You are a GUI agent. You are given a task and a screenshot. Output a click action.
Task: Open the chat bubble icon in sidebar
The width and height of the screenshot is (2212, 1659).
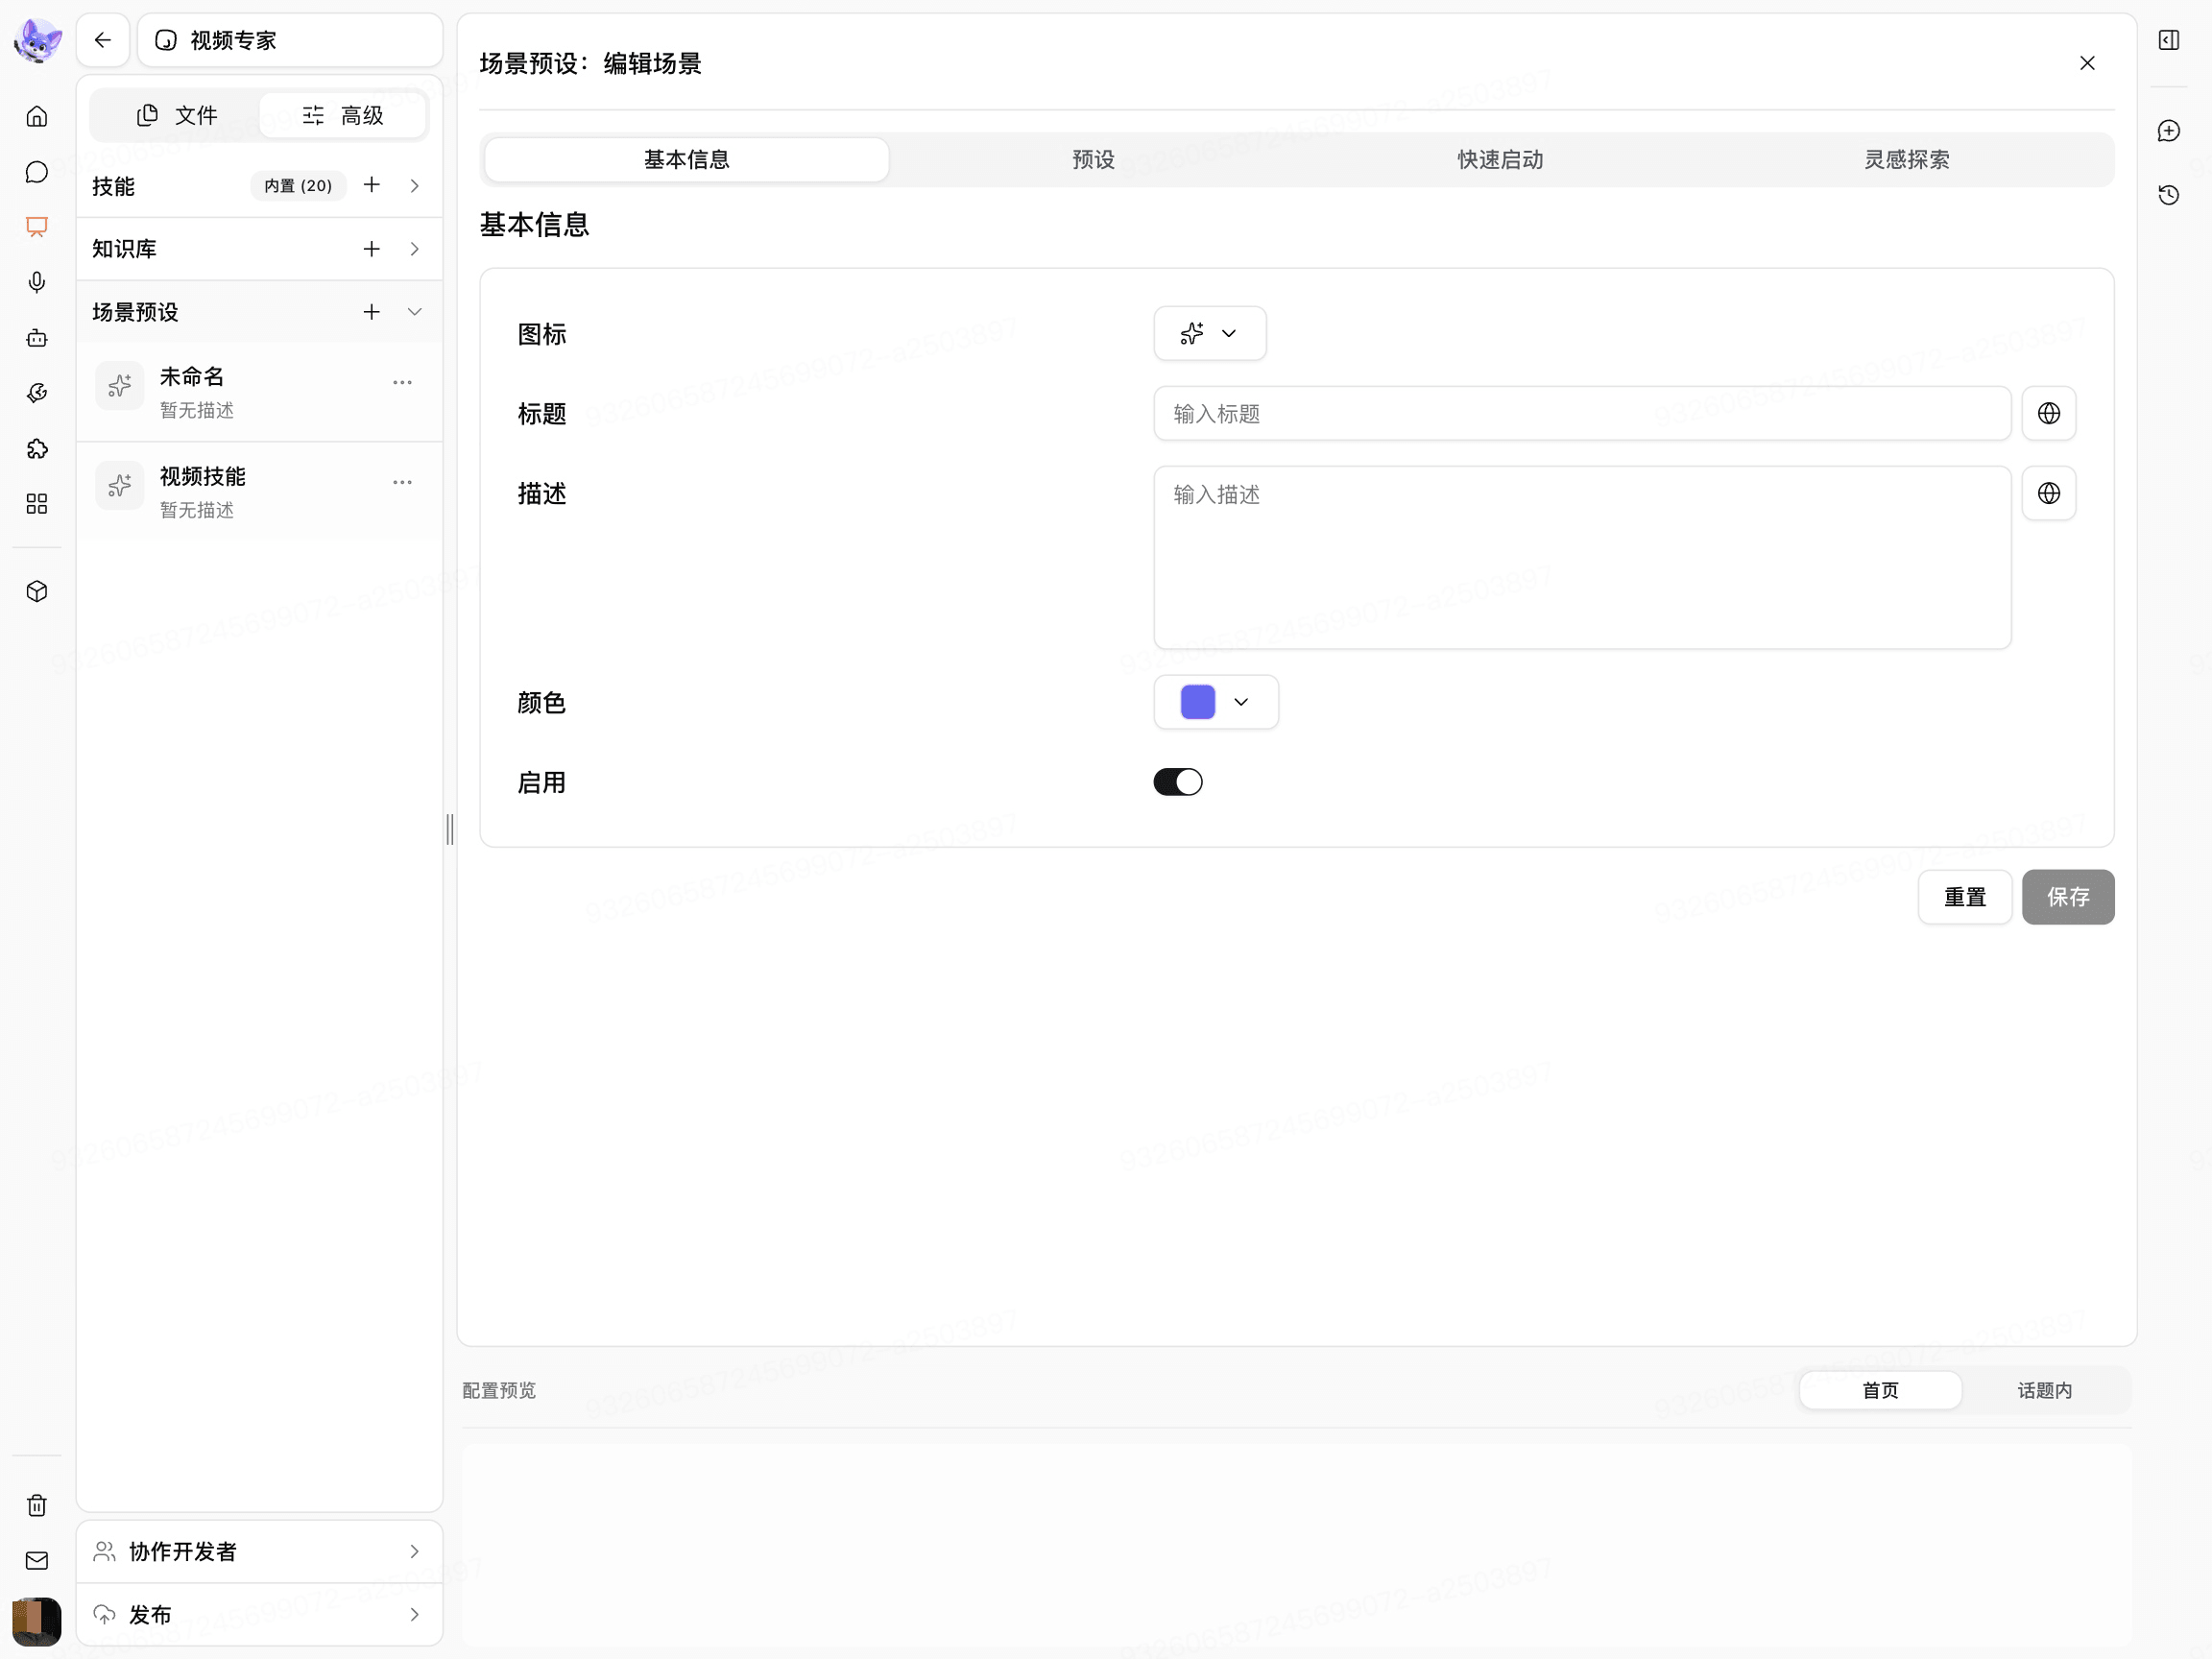37,172
